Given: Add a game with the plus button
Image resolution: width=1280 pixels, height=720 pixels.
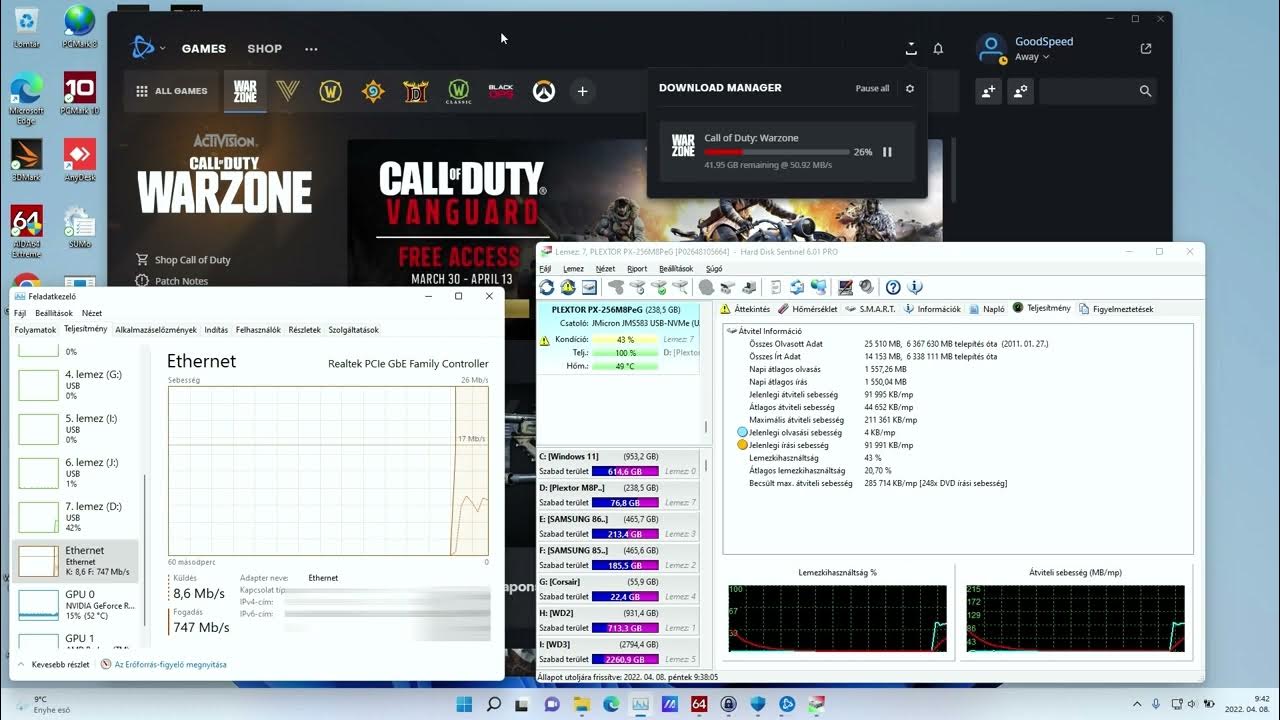Looking at the screenshot, I should pos(582,91).
